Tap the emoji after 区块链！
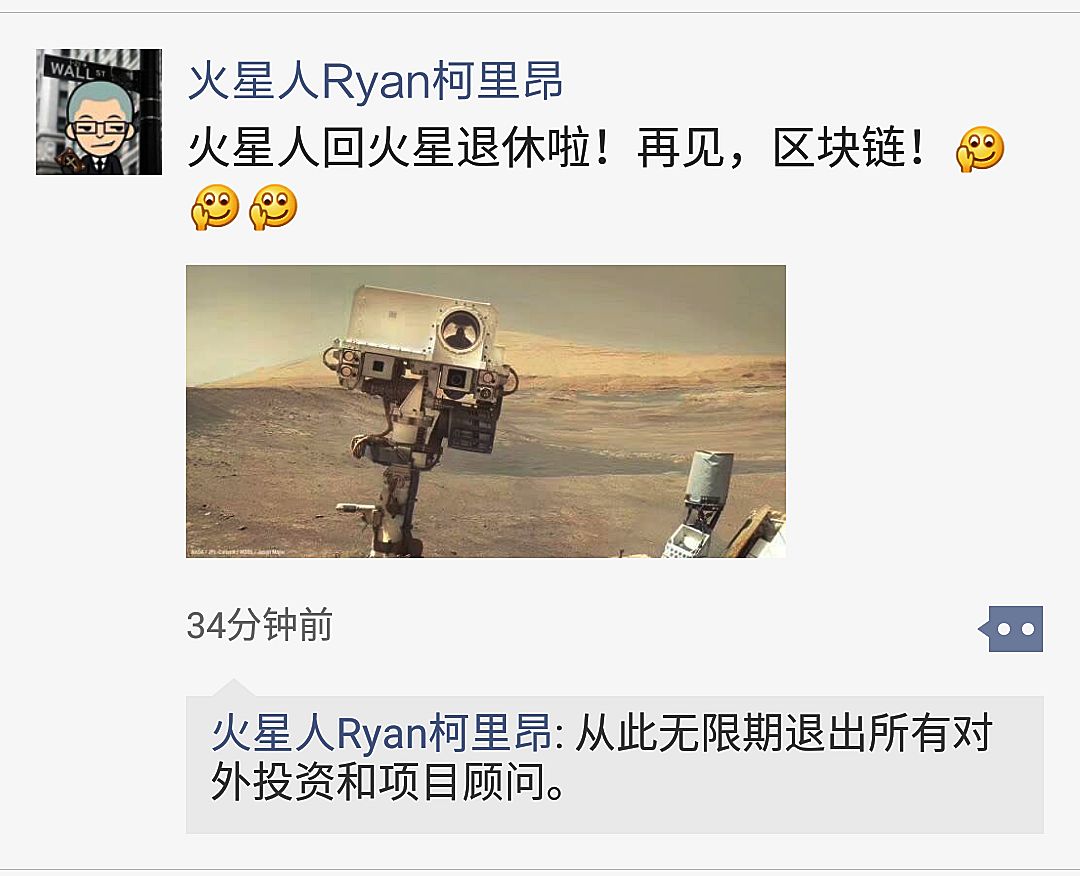 (x=979, y=148)
